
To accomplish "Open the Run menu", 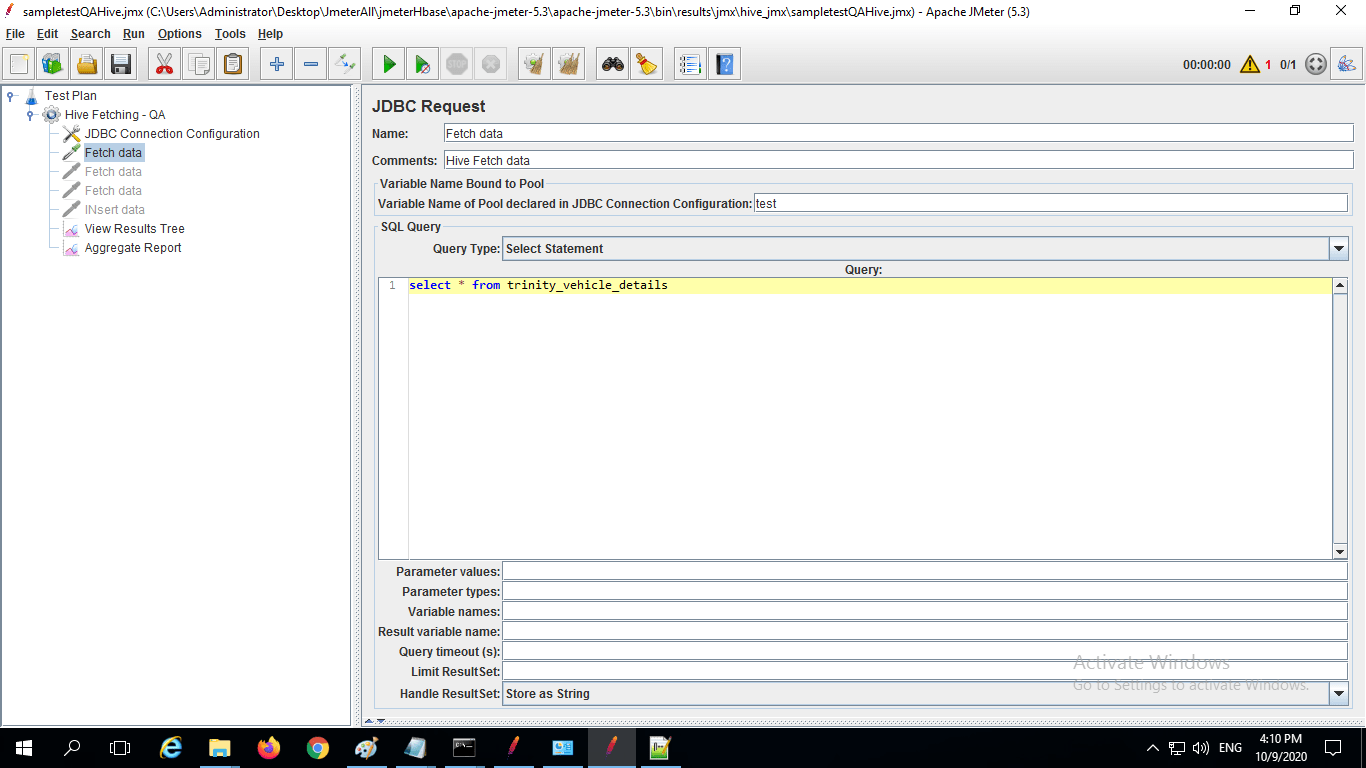I will point(133,34).
